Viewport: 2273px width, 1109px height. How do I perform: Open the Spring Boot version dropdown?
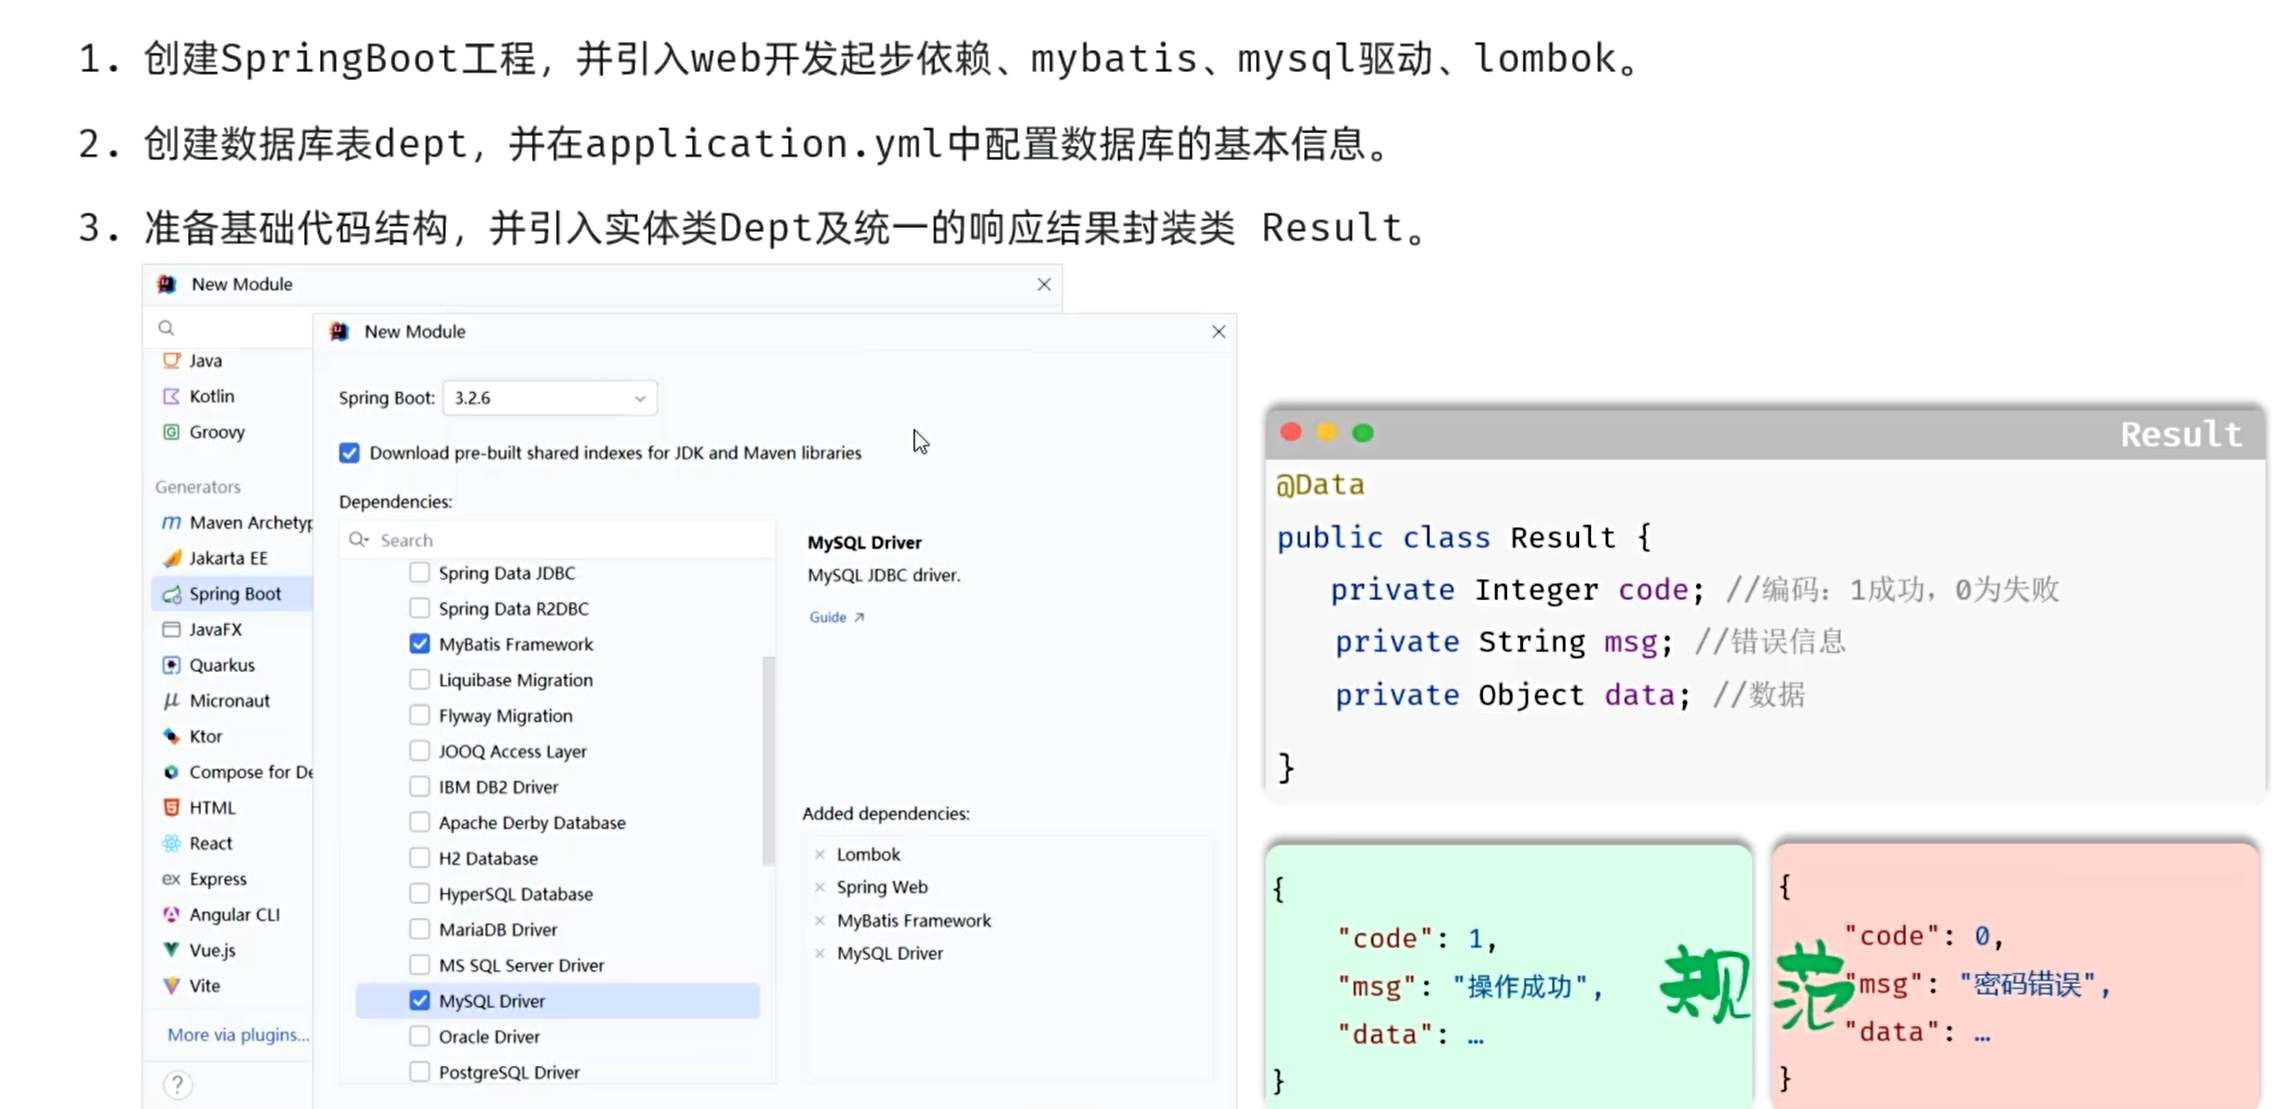click(550, 398)
